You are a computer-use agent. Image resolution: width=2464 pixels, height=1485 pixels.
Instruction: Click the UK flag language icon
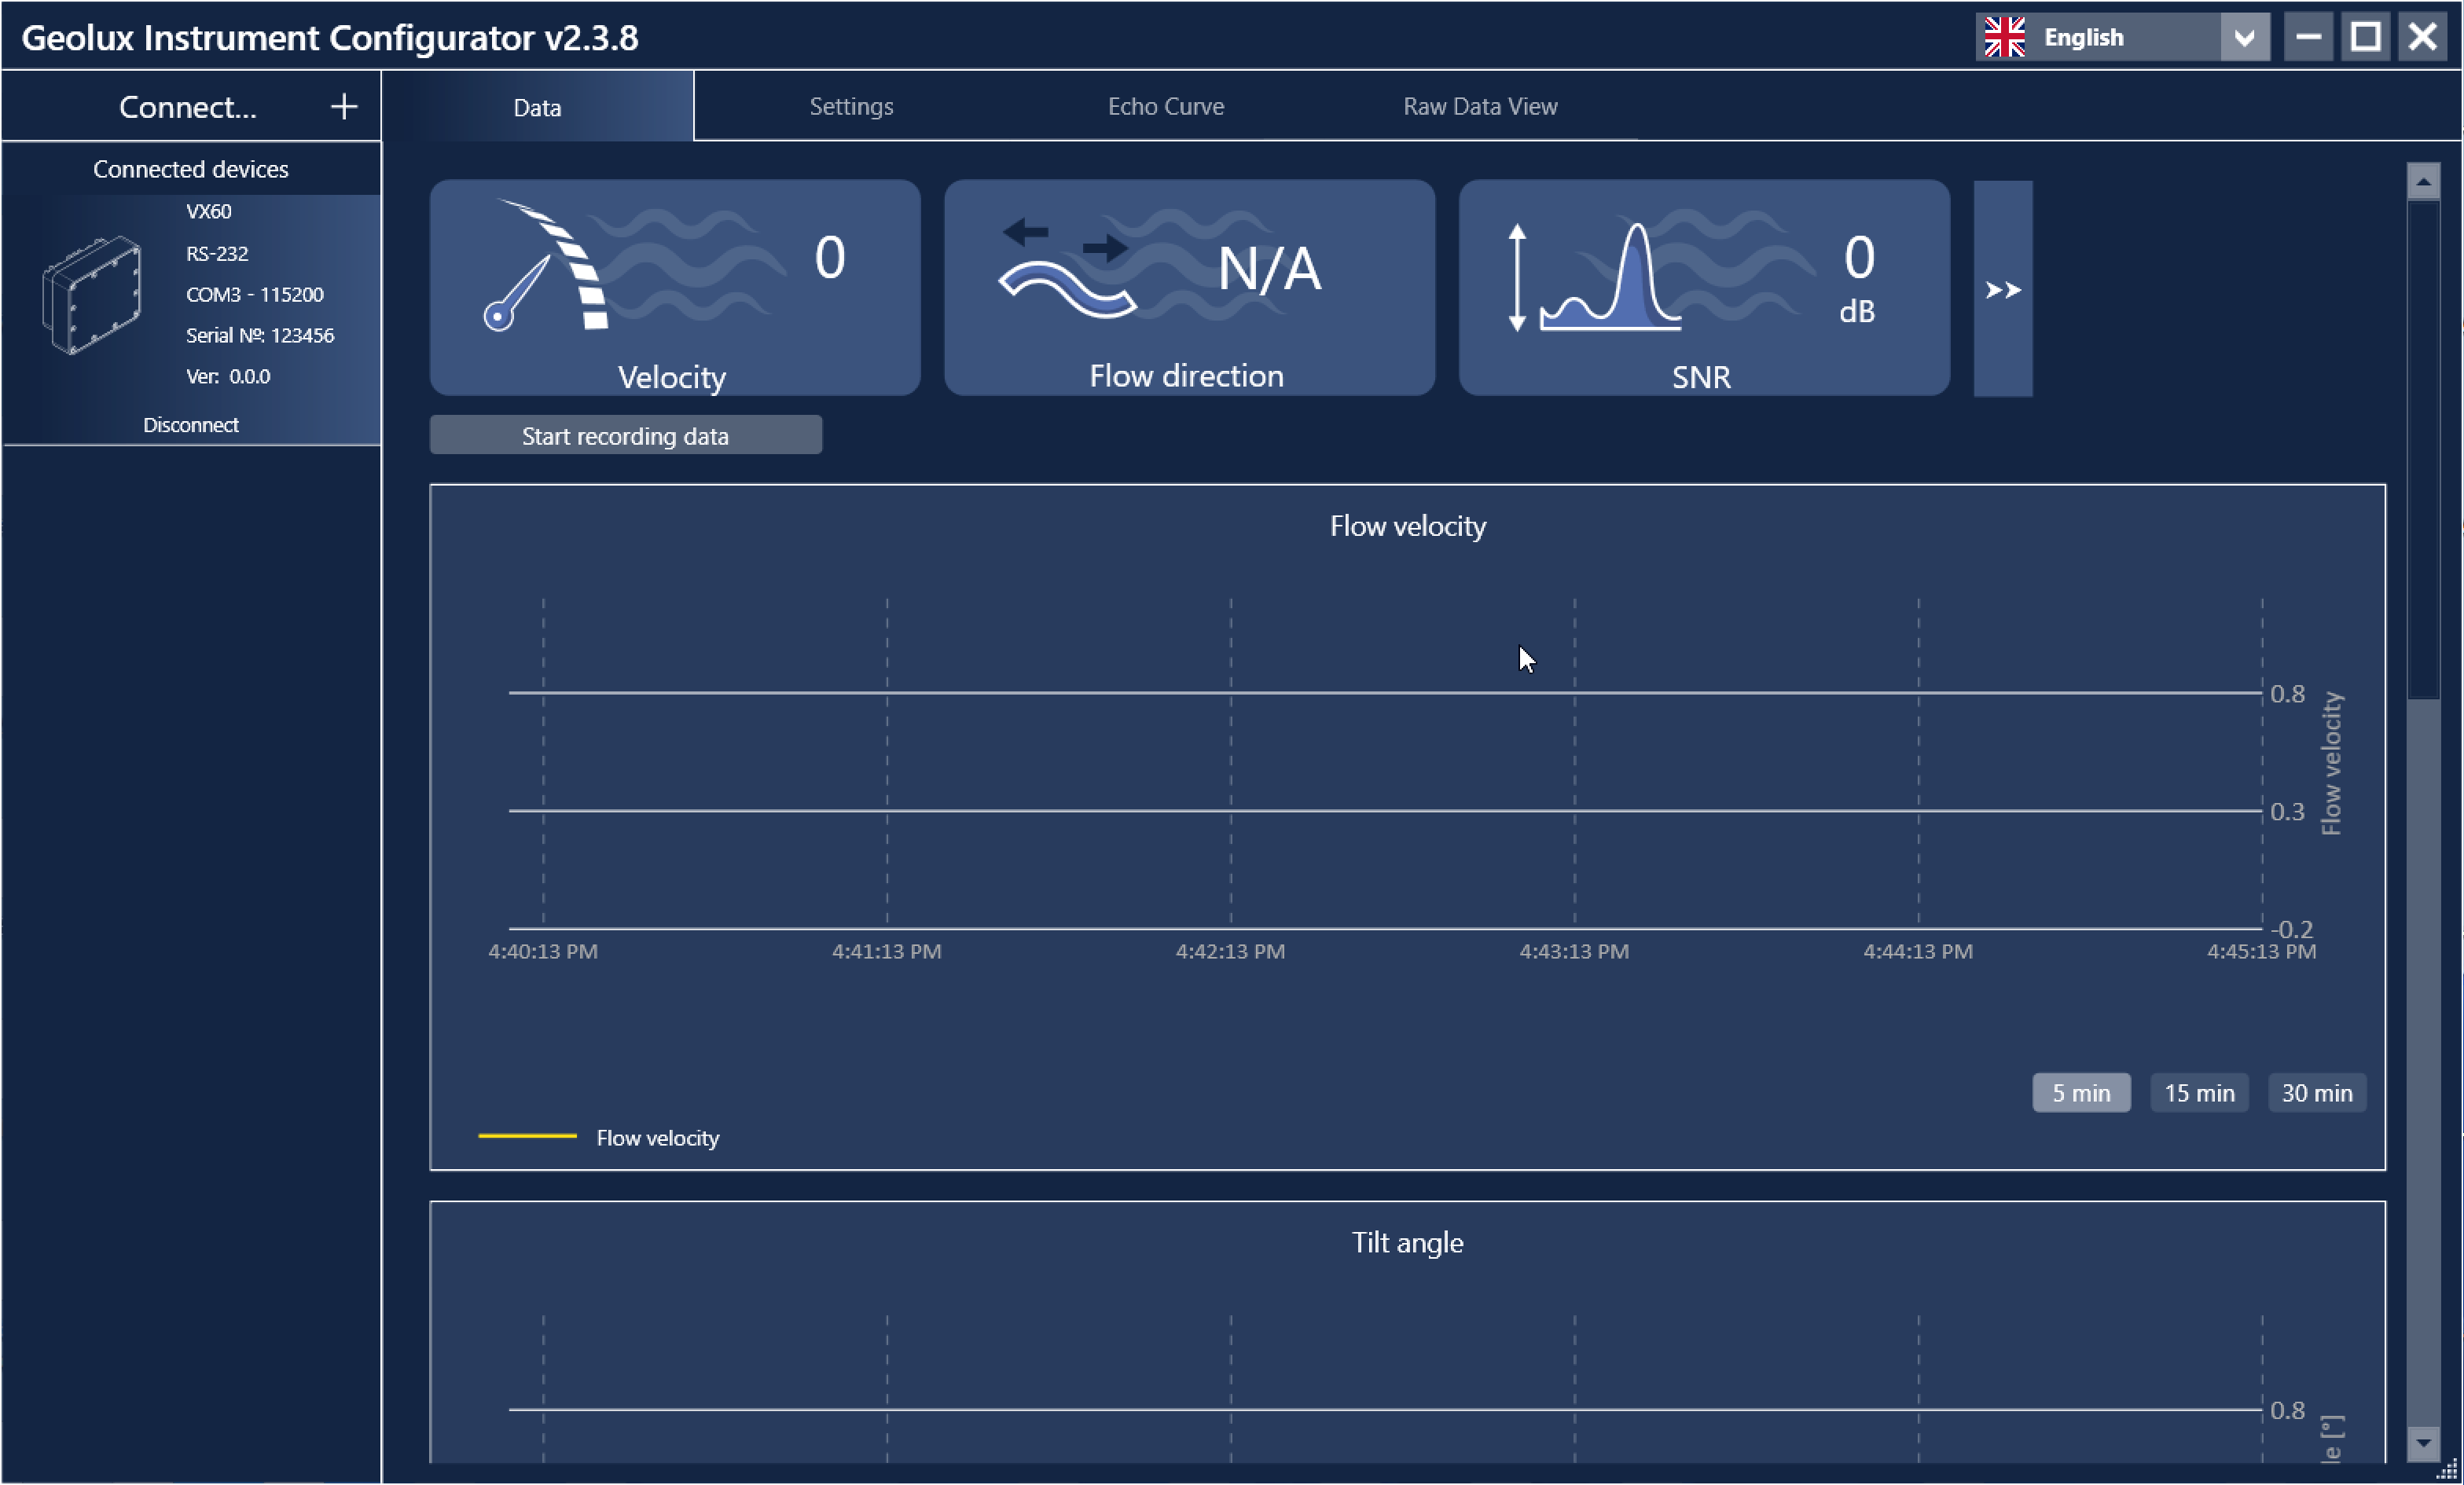coord(2004,37)
